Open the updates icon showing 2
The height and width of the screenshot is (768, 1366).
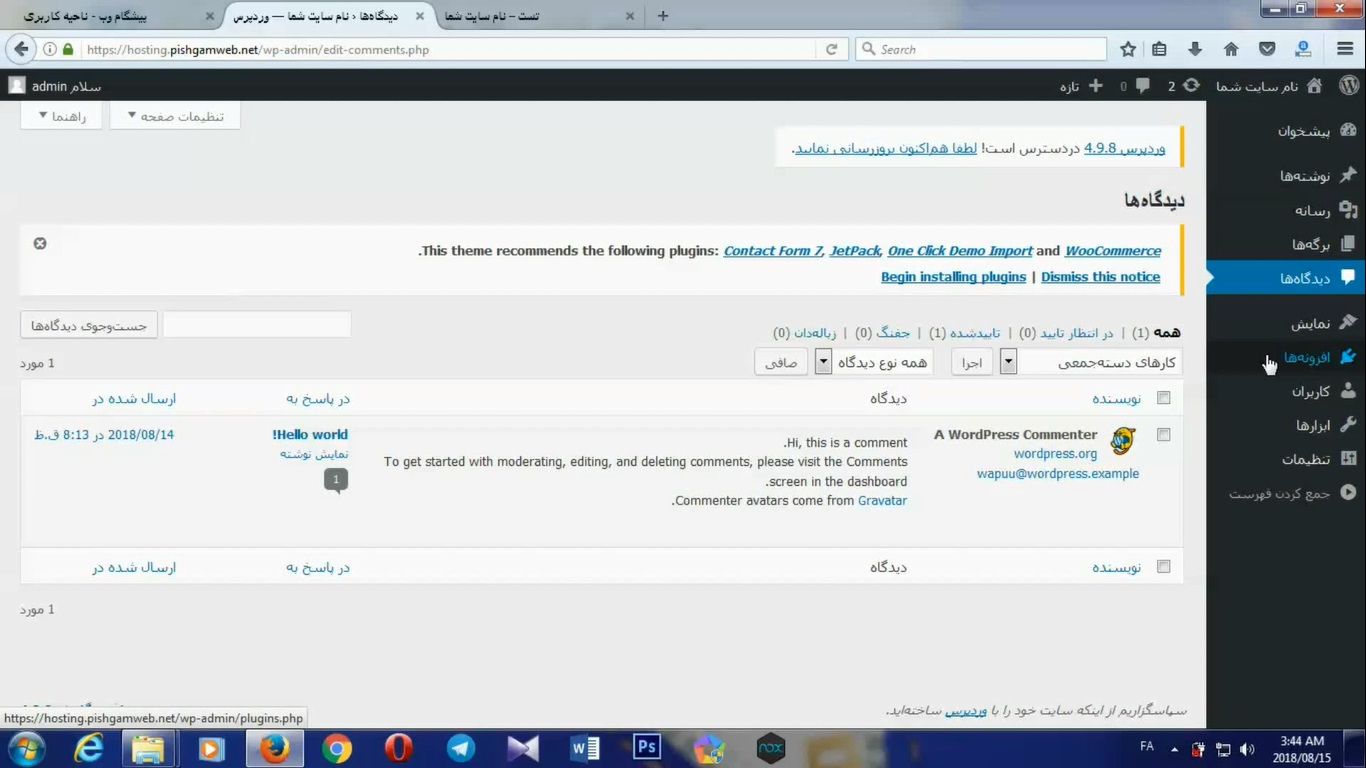click(1184, 86)
